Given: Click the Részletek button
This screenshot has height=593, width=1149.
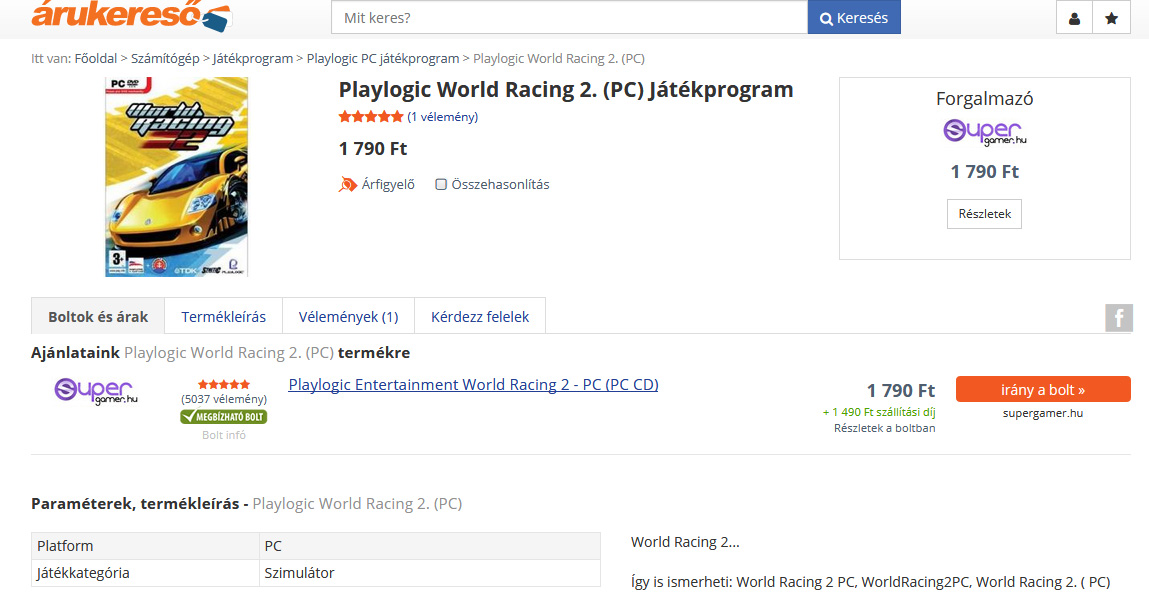Looking at the screenshot, I should click(984, 214).
